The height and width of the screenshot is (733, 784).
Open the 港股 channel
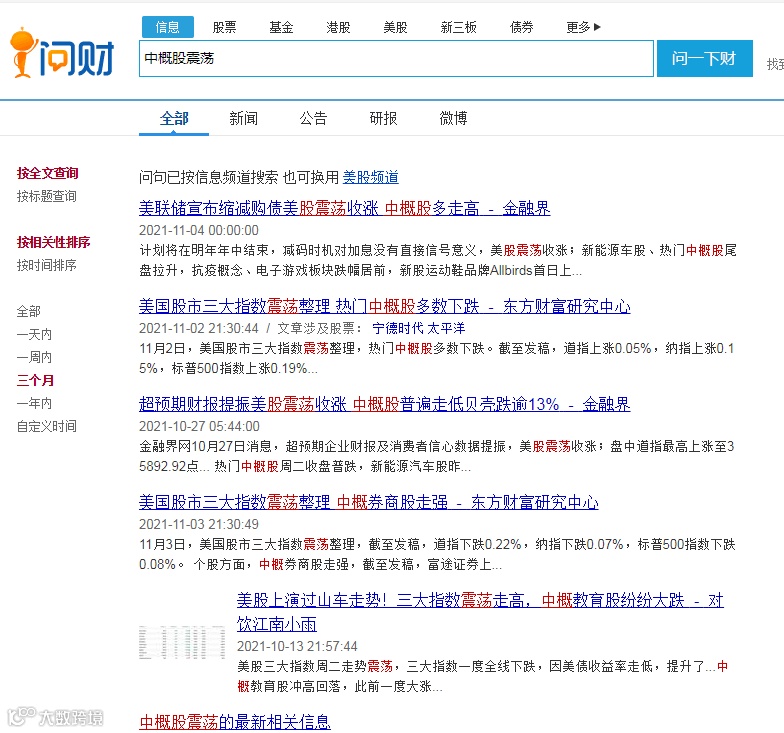click(x=338, y=27)
